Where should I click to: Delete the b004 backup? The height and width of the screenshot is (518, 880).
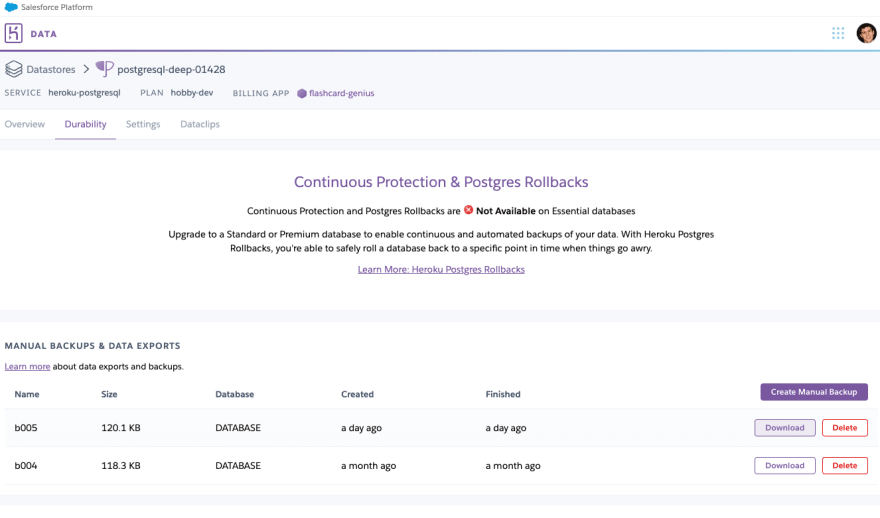[845, 465]
